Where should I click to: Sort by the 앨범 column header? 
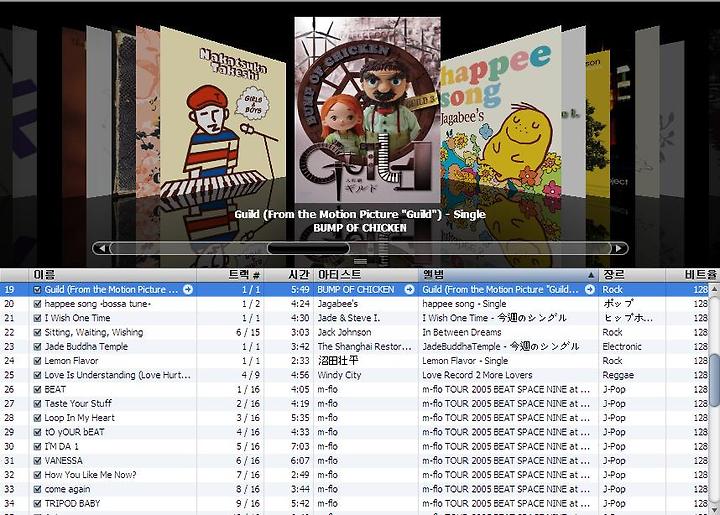[x=508, y=275]
